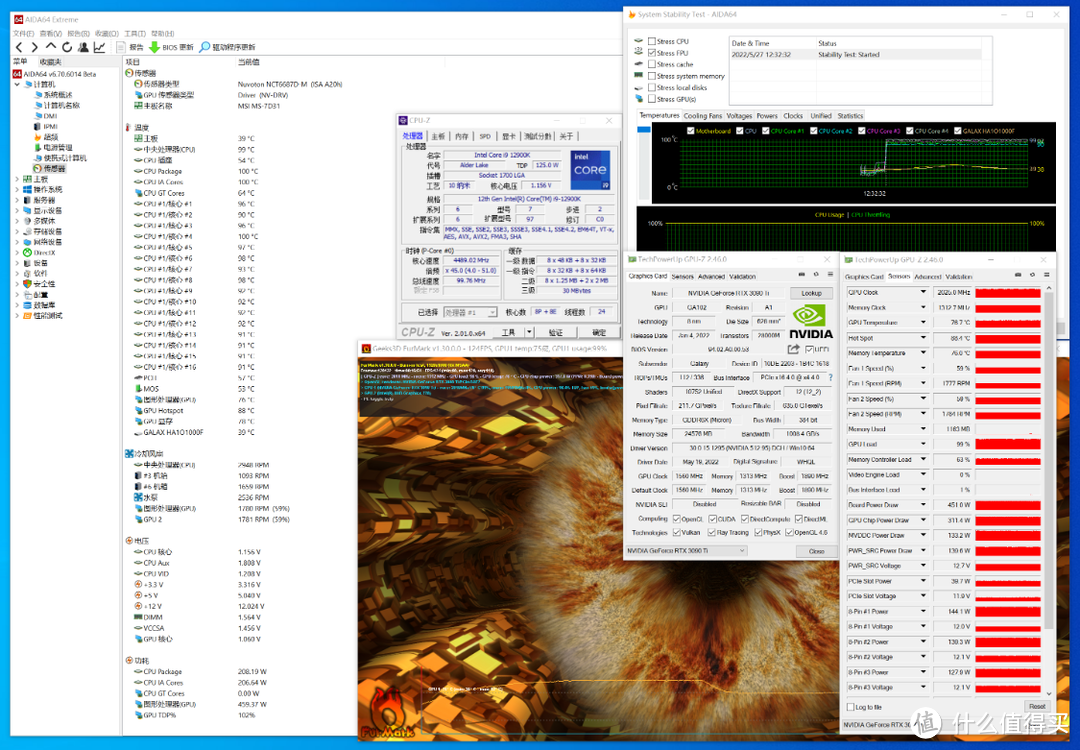Click the 确定 button in CPU-Z
The width and height of the screenshot is (1080, 750).
599,332
